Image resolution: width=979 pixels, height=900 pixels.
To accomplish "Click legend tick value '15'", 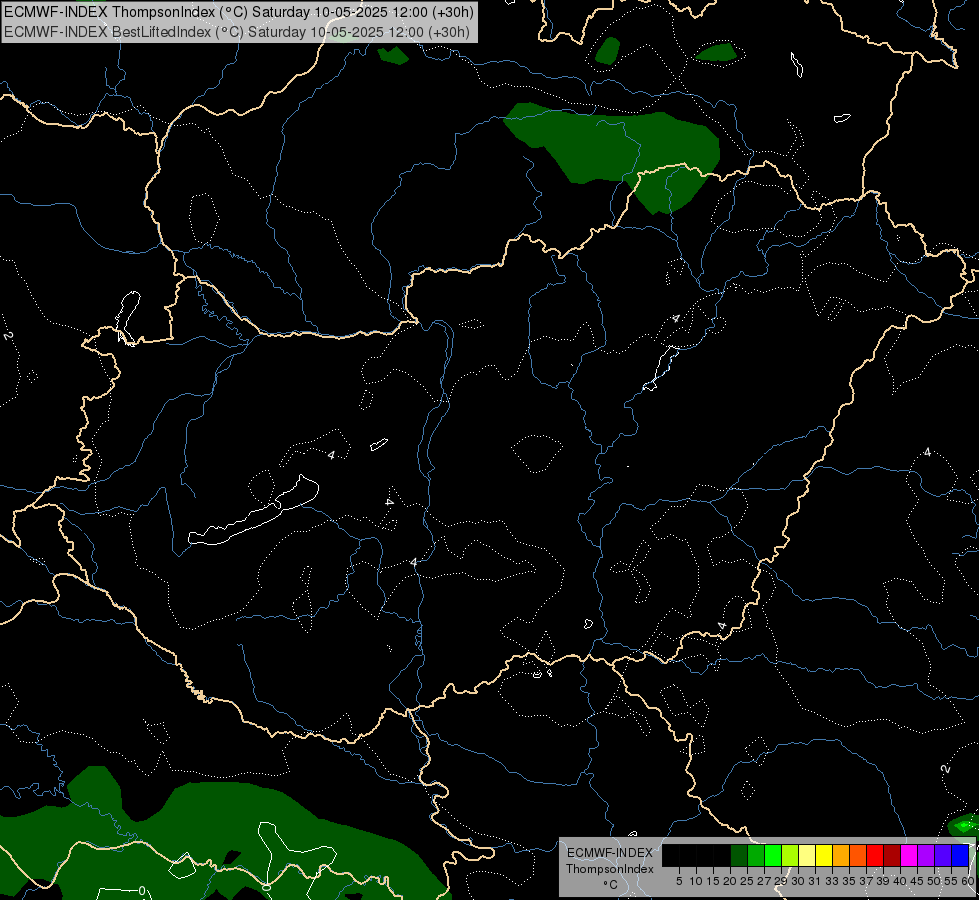I will tap(713, 881).
